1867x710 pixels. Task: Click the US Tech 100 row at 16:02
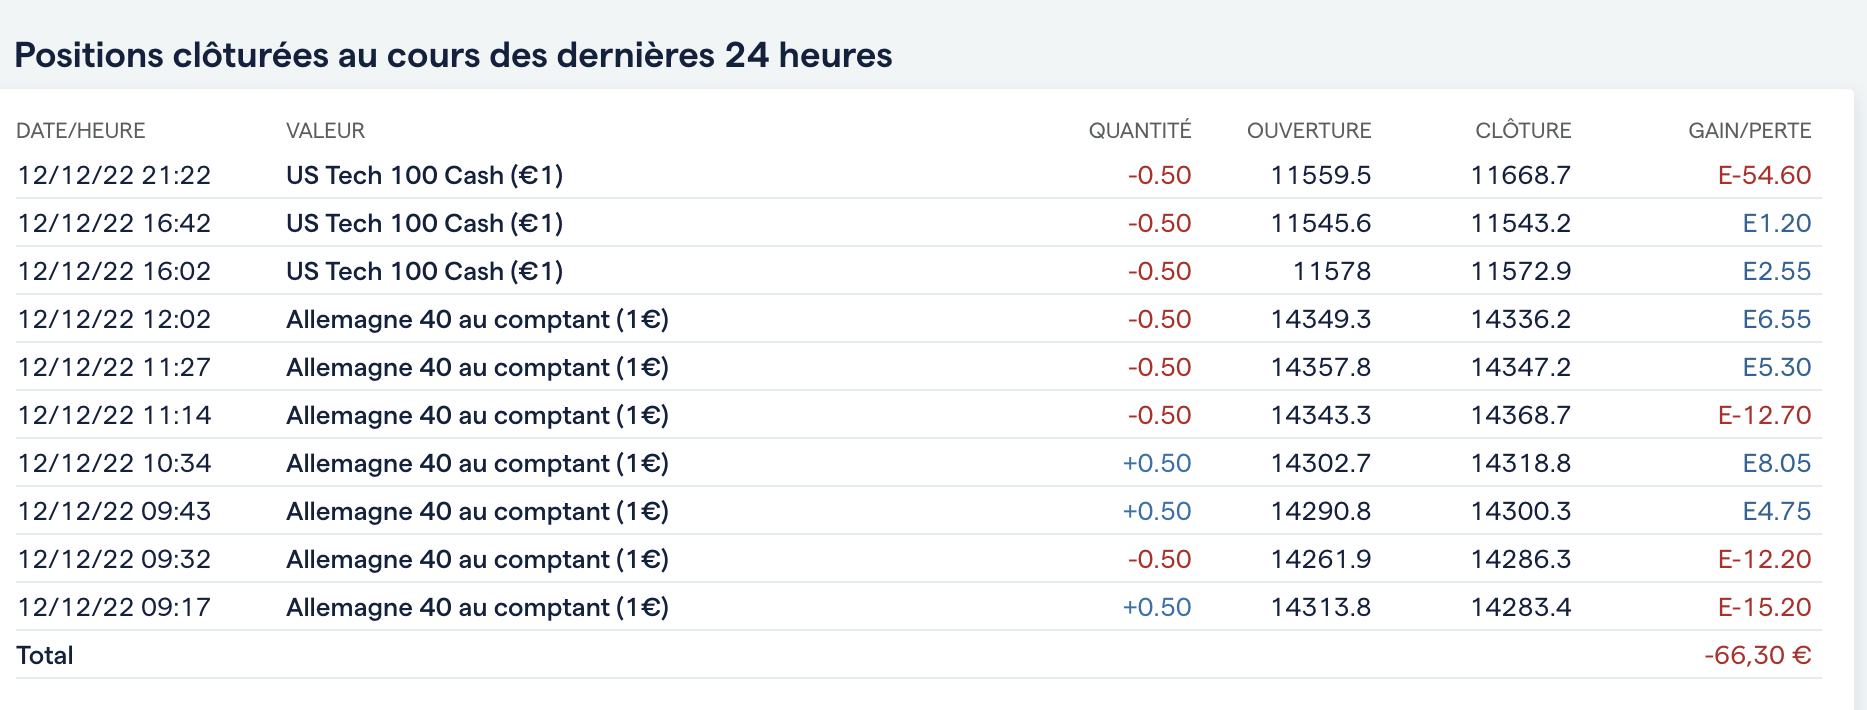(424, 272)
